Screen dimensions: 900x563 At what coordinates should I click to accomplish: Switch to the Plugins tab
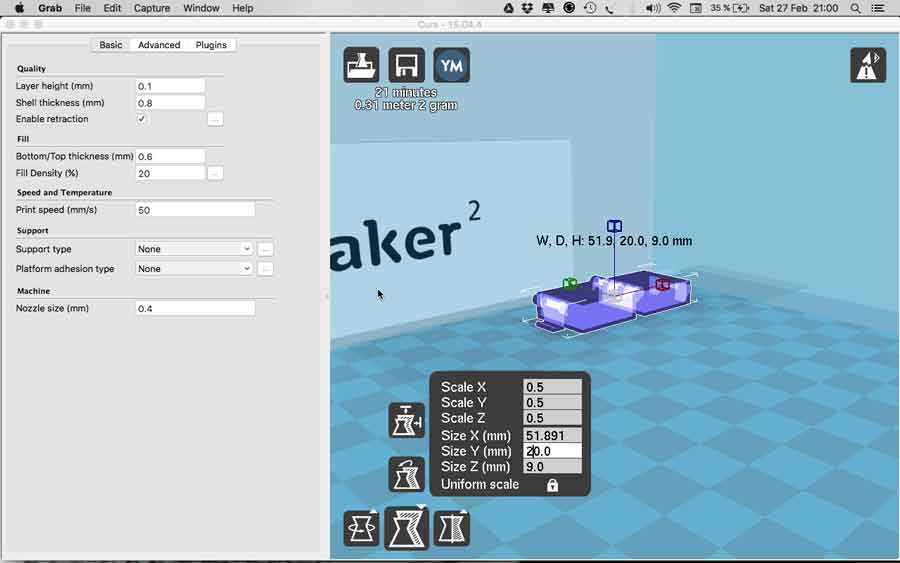211,45
